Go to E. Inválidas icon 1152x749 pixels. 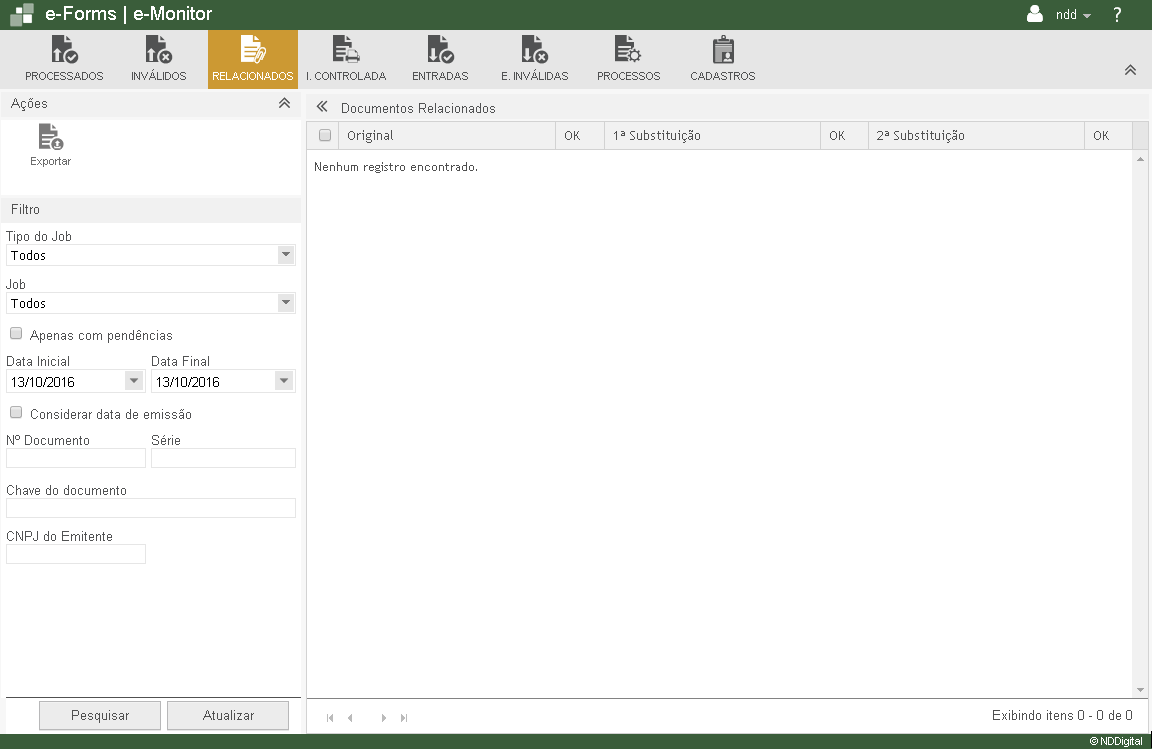(534, 51)
